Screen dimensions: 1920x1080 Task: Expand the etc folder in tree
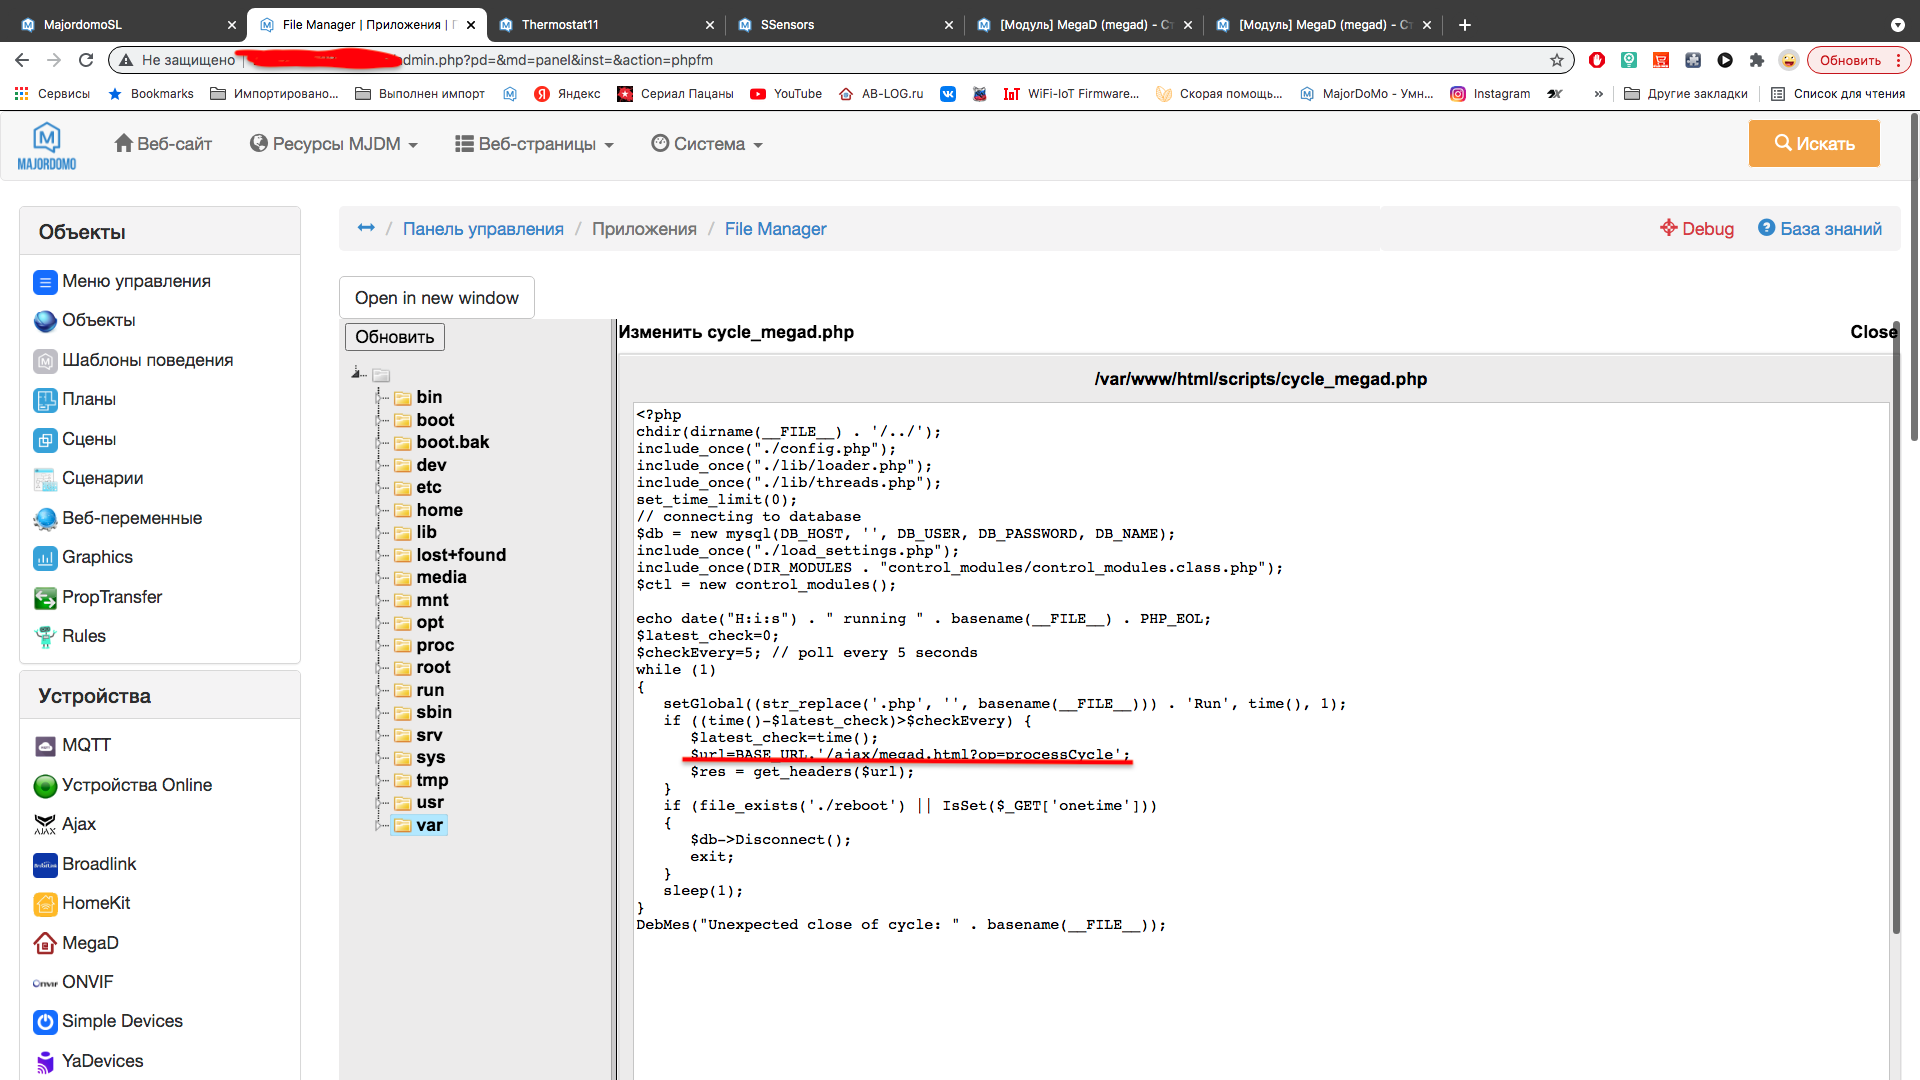point(378,488)
